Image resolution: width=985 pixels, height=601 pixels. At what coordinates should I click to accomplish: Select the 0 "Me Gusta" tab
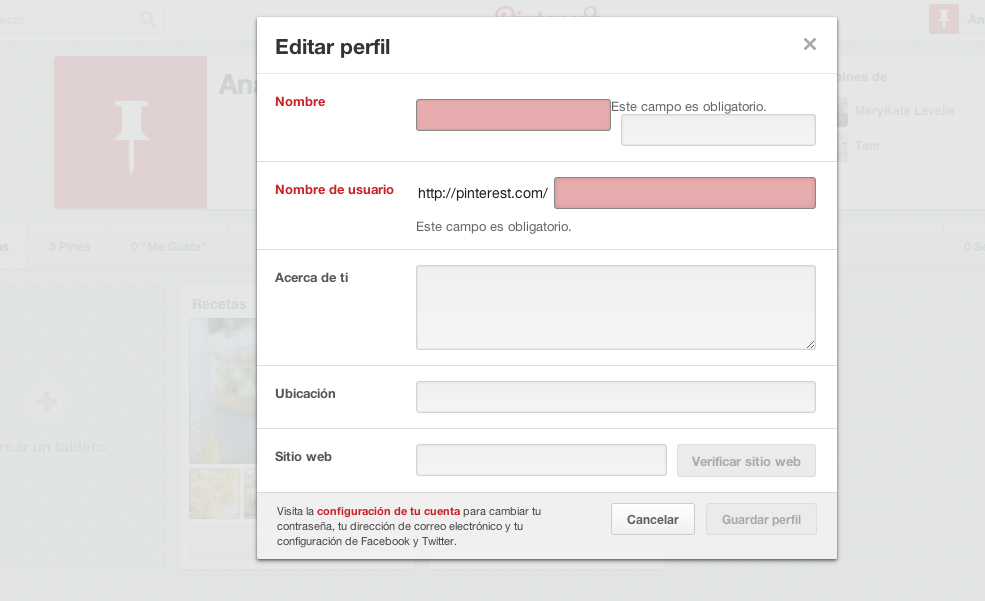pyautogui.click(x=168, y=246)
